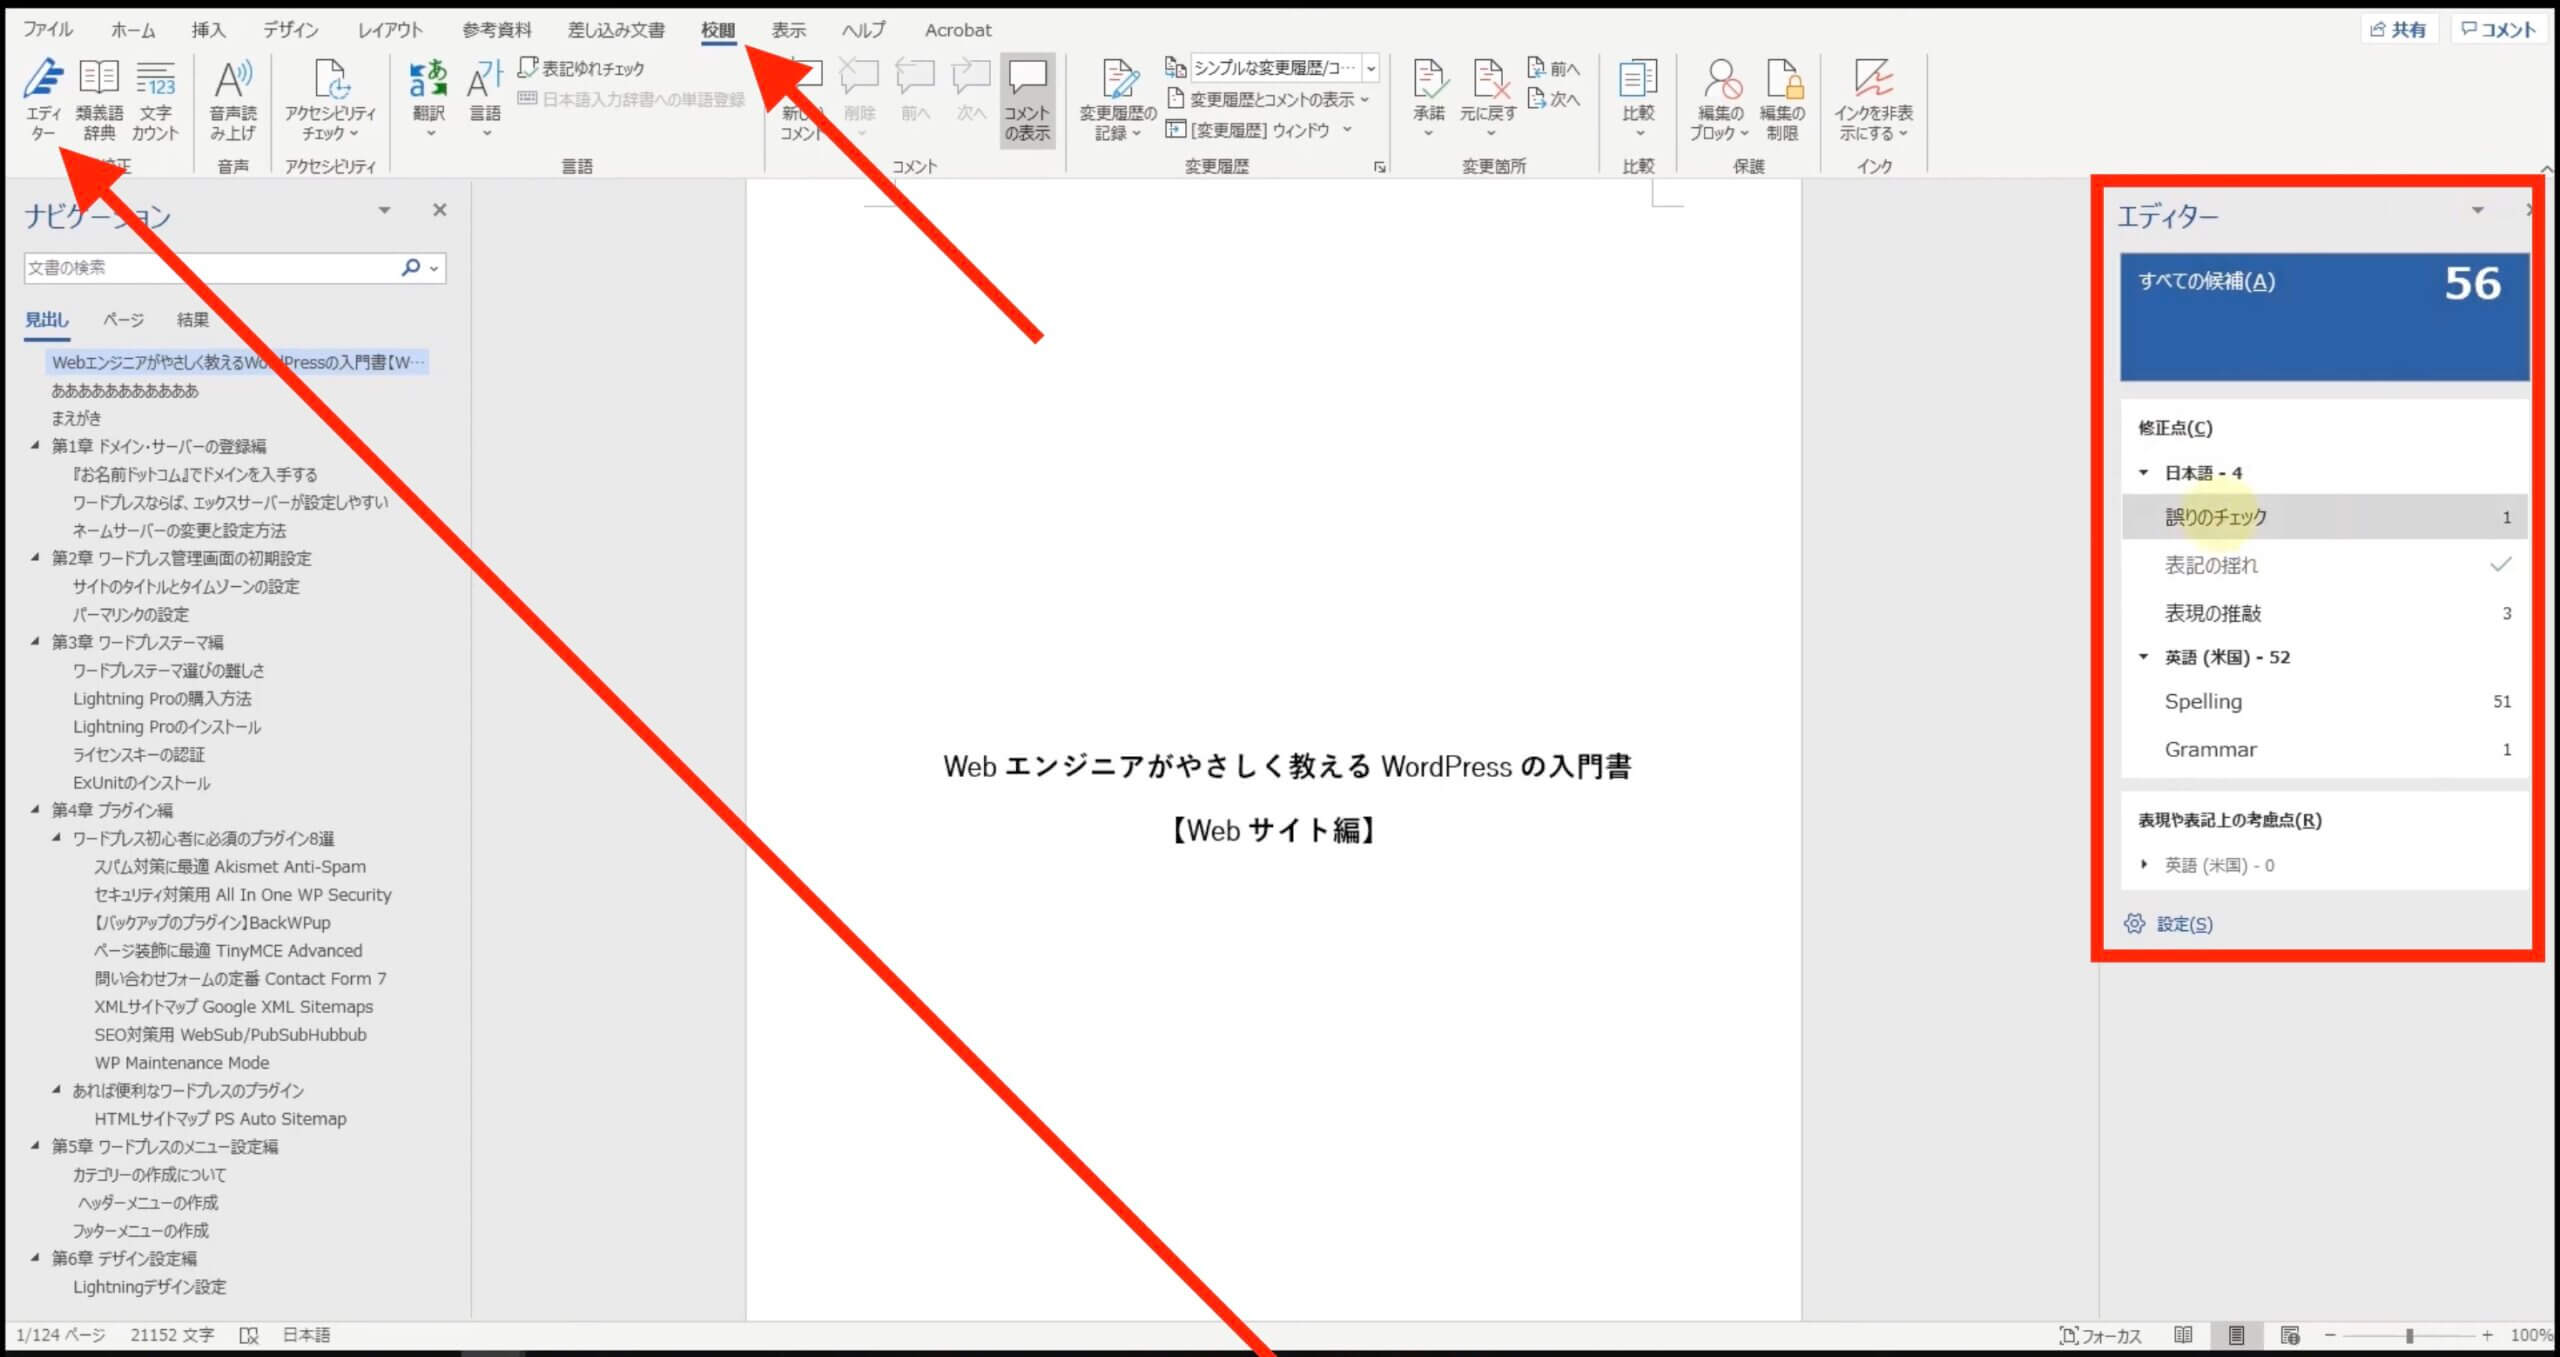The height and width of the screenshot is (1357, 2560).
Task: Switch to Print Layout view in status bar
Action: (2236, 1335)
